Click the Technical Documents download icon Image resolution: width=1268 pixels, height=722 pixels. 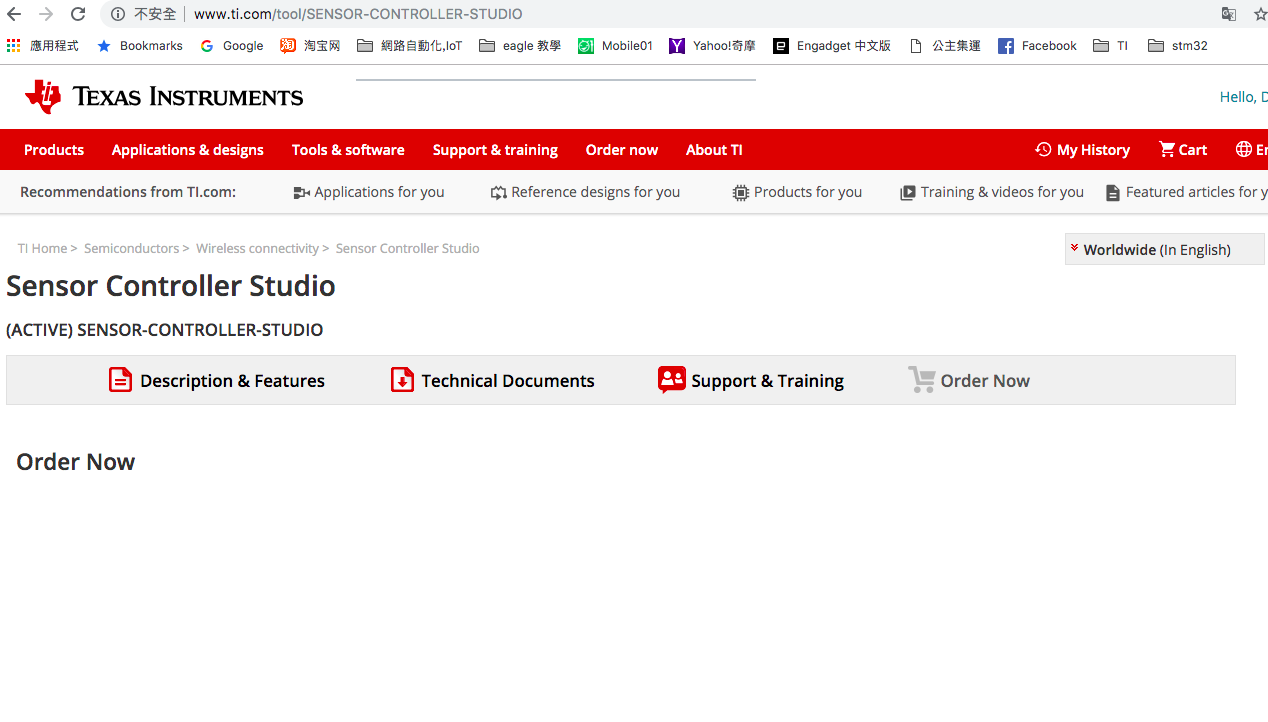(402, 380)
